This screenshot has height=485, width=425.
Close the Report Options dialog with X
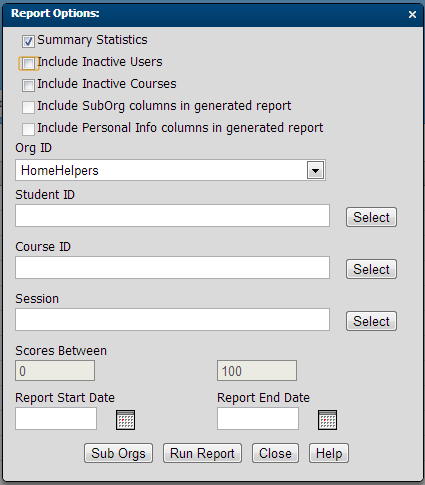point(412,15)
